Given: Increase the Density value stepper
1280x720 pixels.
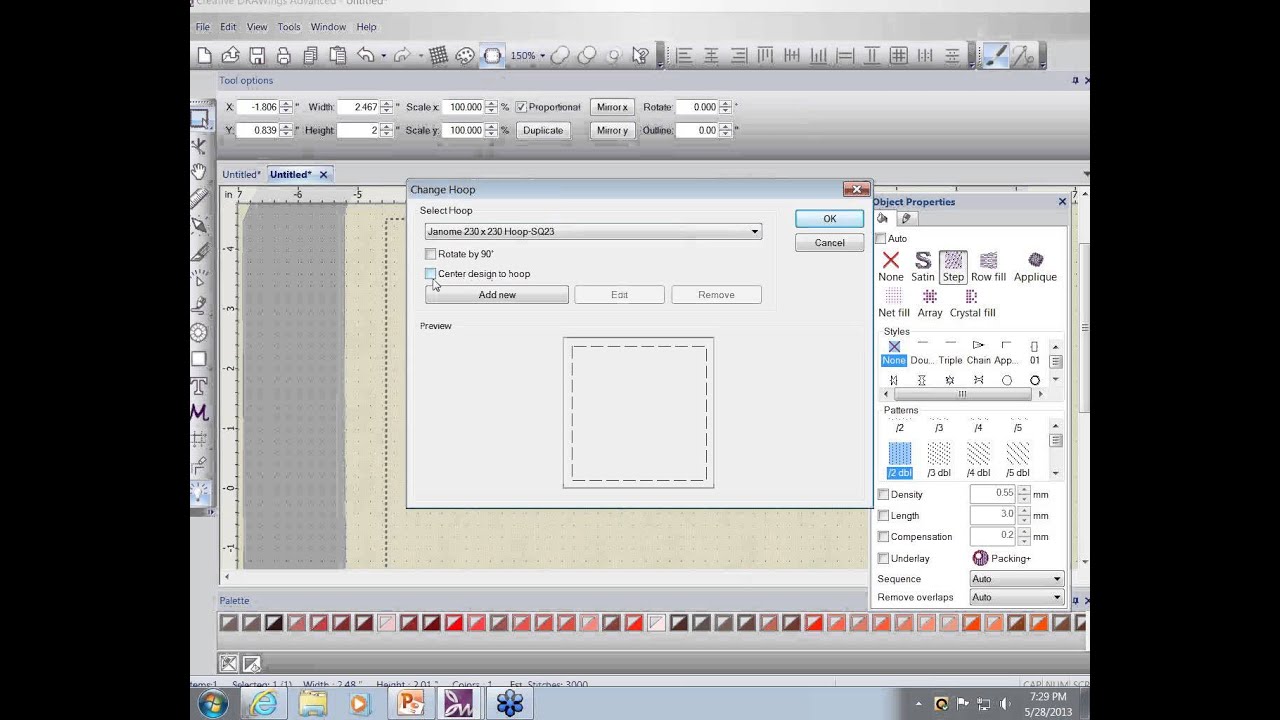Looking at the screenshot, I should [x=1023, y=490].
